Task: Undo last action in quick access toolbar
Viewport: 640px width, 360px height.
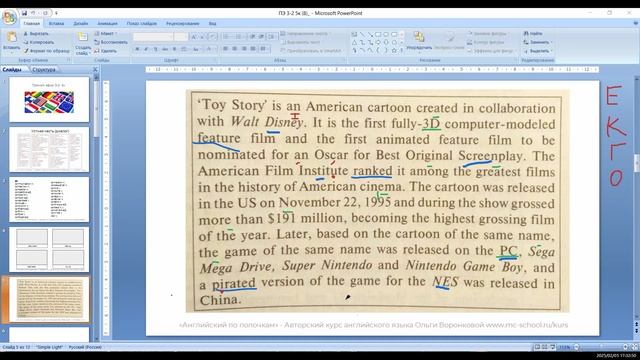Action: [x=33, y=13]
